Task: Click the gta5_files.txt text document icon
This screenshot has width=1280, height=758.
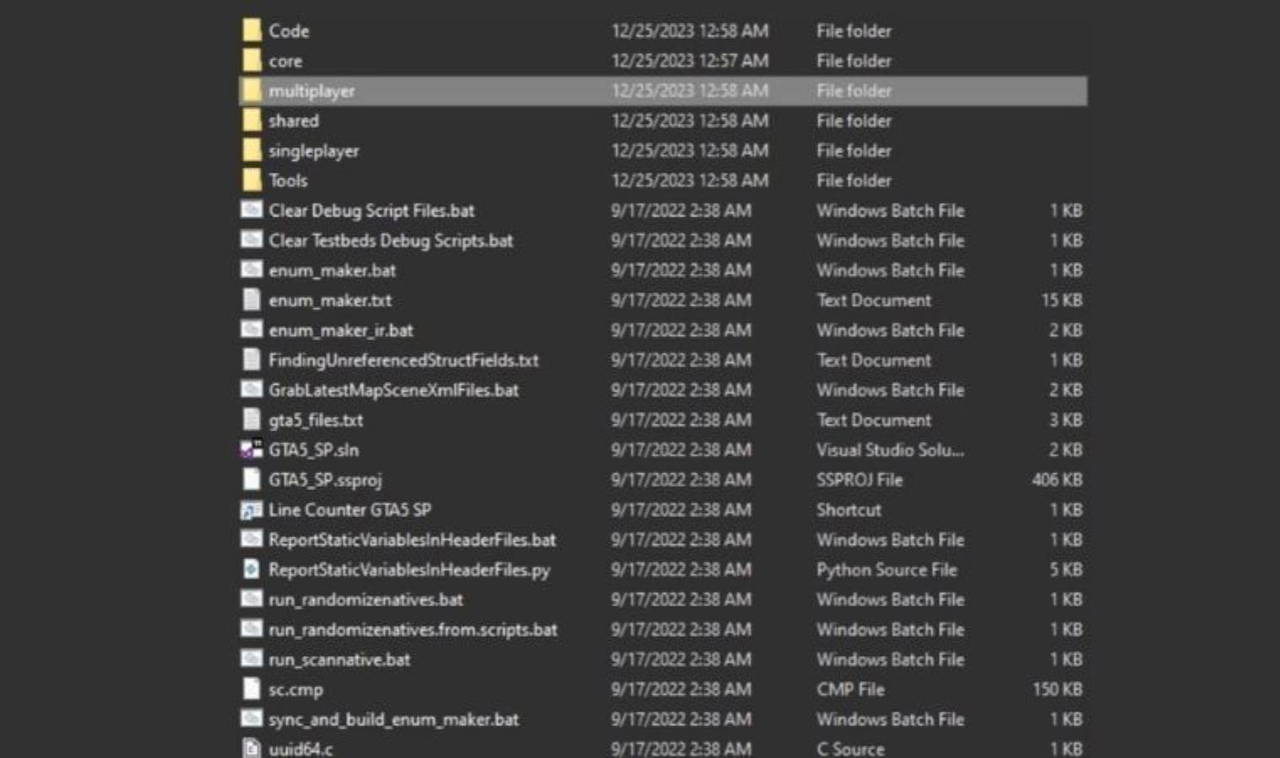Action: [x=252, y=420]
